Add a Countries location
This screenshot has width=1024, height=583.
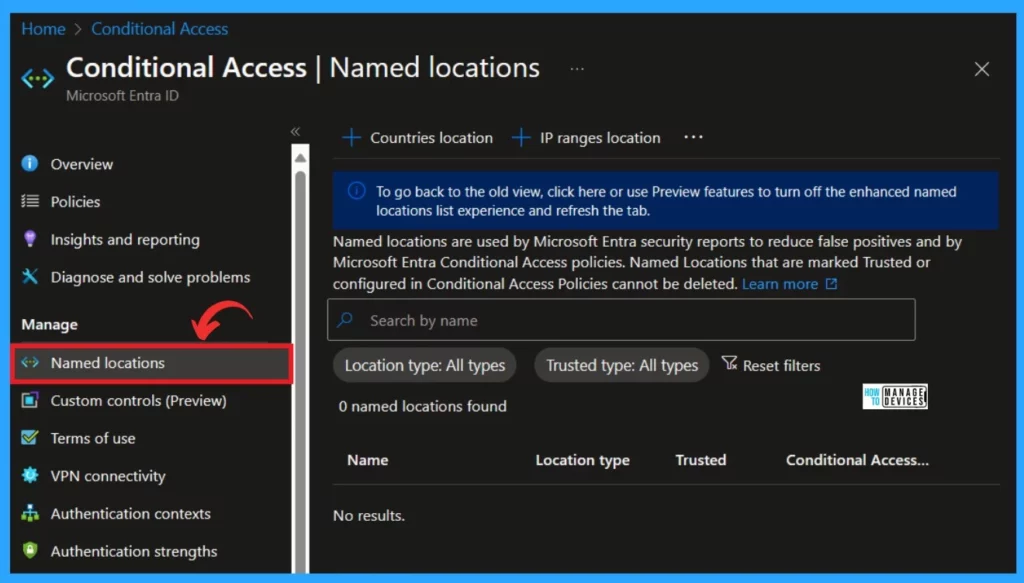click(417, 138)
